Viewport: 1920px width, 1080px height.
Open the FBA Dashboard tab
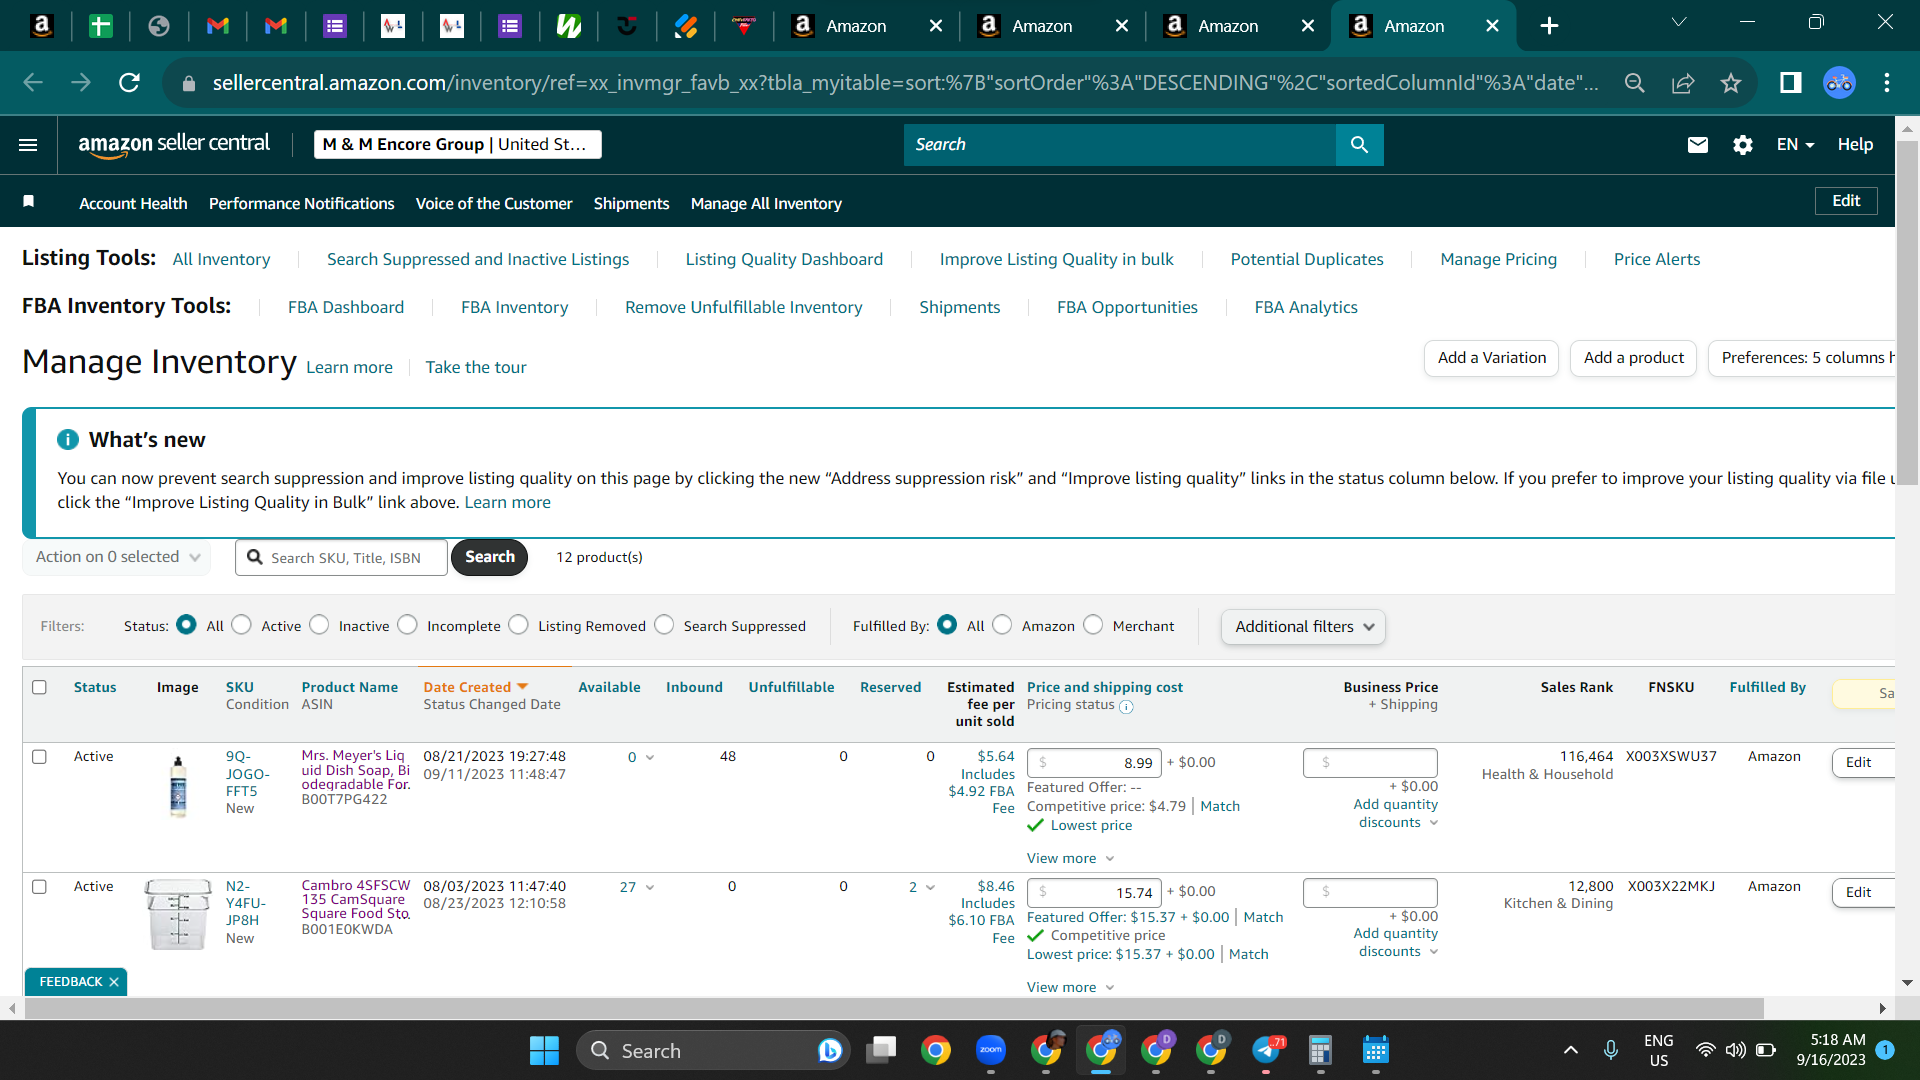(346, 308)
